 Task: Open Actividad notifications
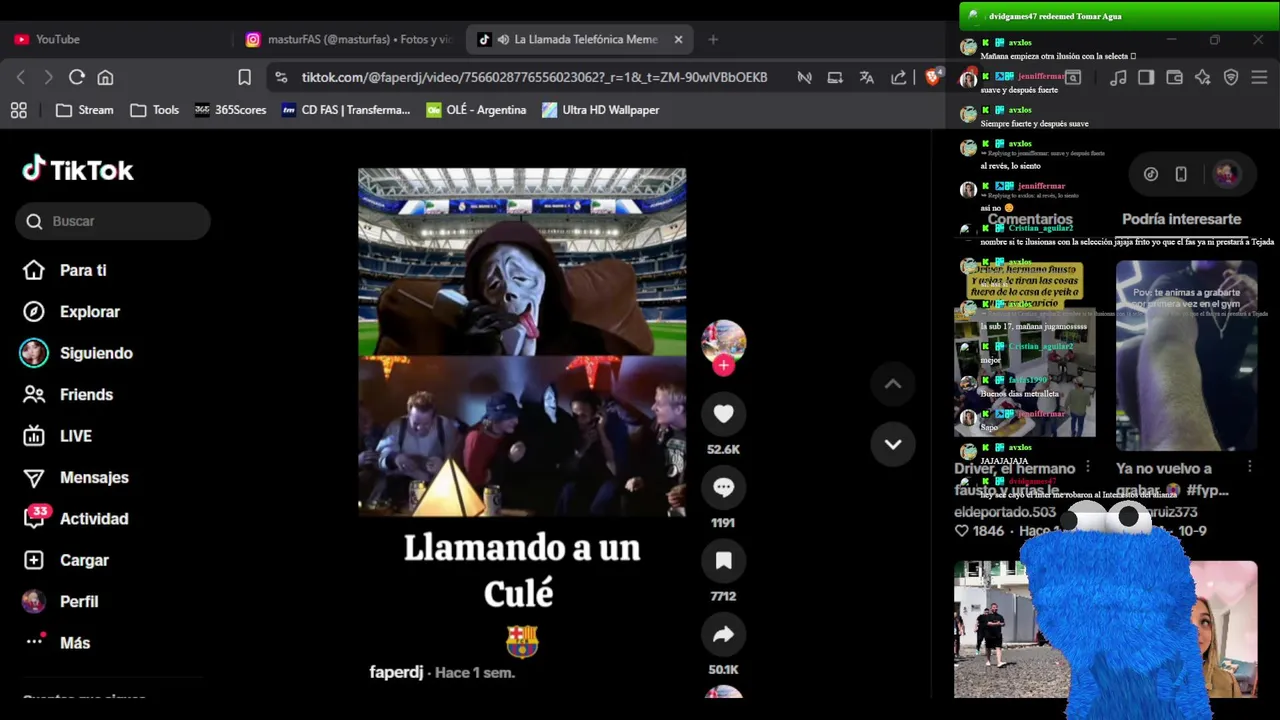click(x=75, y=519)
